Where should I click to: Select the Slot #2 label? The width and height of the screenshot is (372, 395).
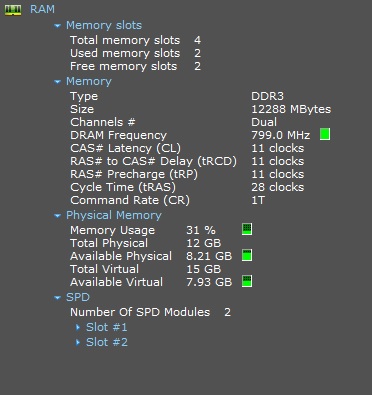point(107,342)
